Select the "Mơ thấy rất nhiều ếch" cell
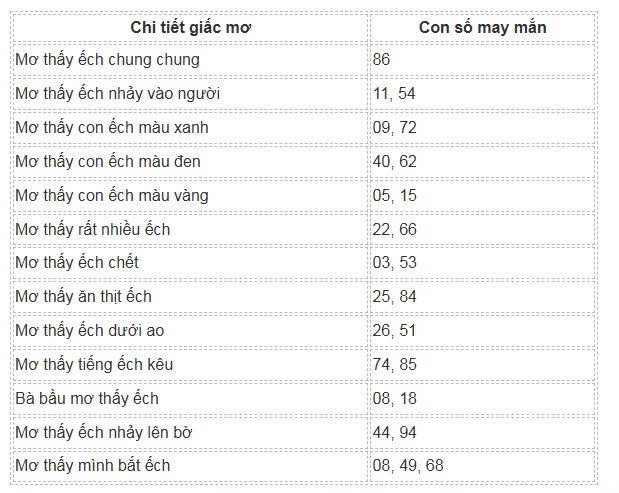 (93, 230)
